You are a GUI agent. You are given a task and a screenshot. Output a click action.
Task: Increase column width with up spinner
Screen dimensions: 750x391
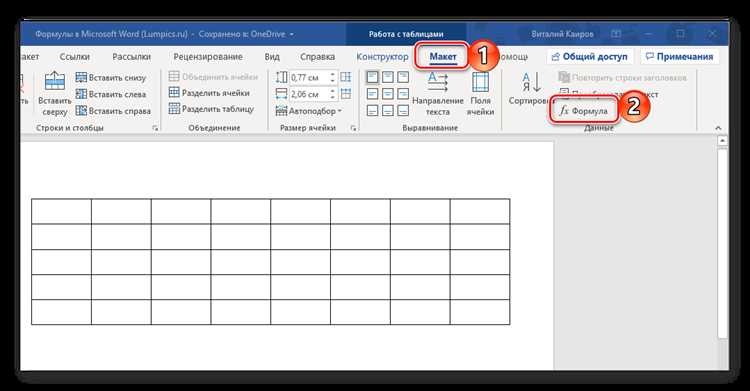pyautogui.click(x=332, y=91)
